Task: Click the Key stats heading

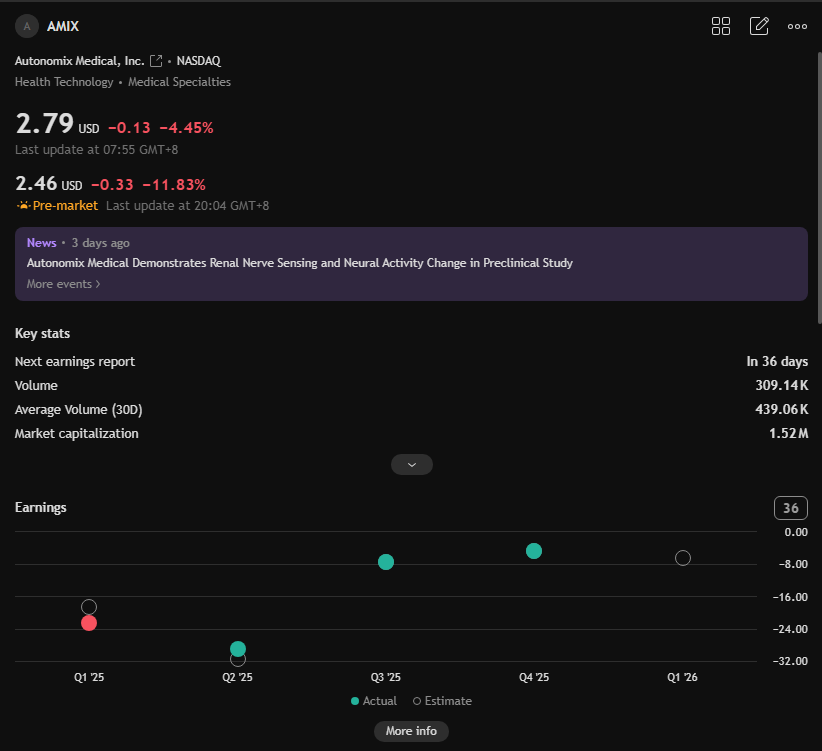Action: pos(42,333)
